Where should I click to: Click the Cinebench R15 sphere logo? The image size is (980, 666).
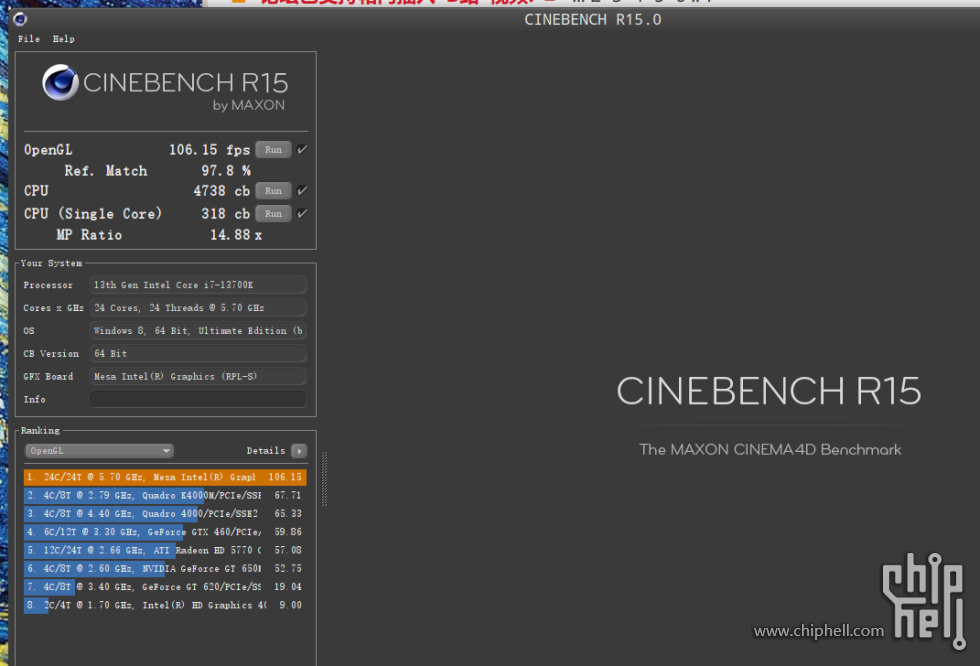coord(60,82)
